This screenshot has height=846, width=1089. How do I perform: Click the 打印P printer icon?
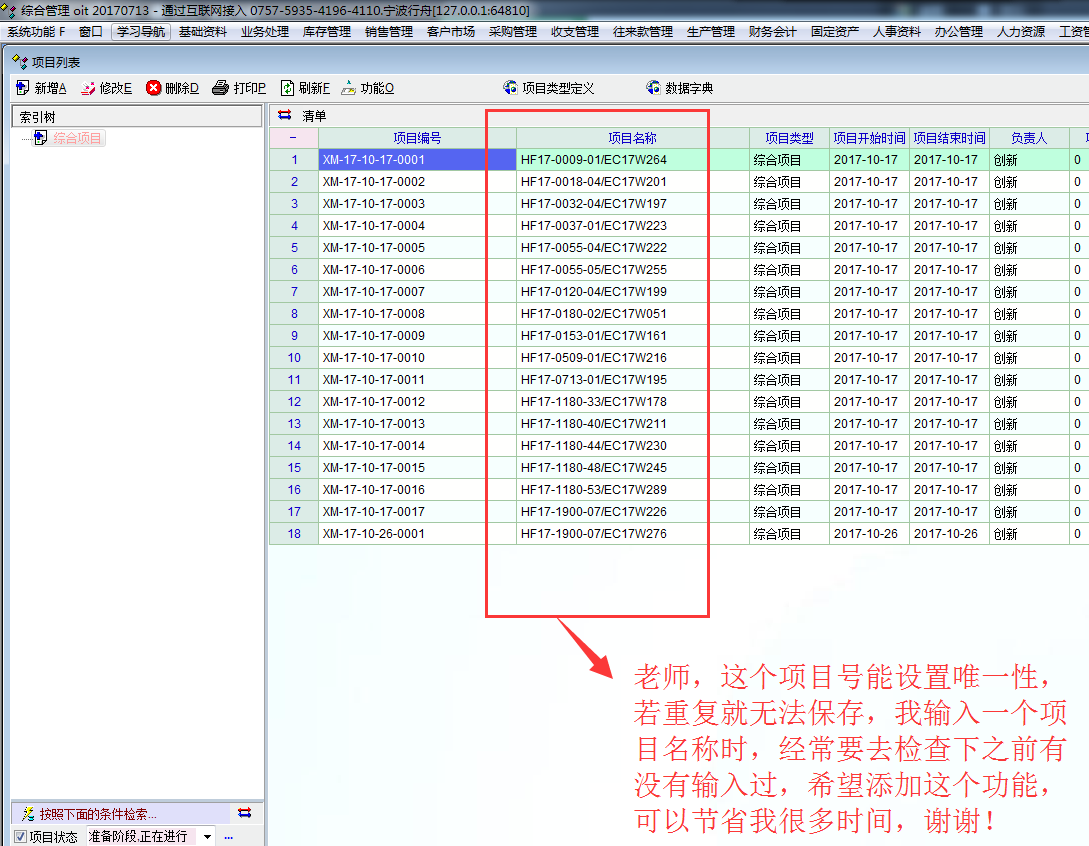(x=220, y=88)
